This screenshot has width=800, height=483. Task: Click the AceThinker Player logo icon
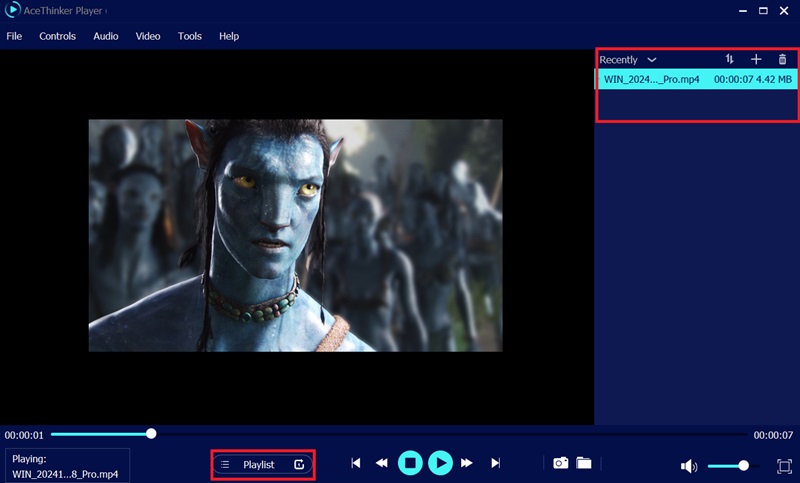click(12, 10)
